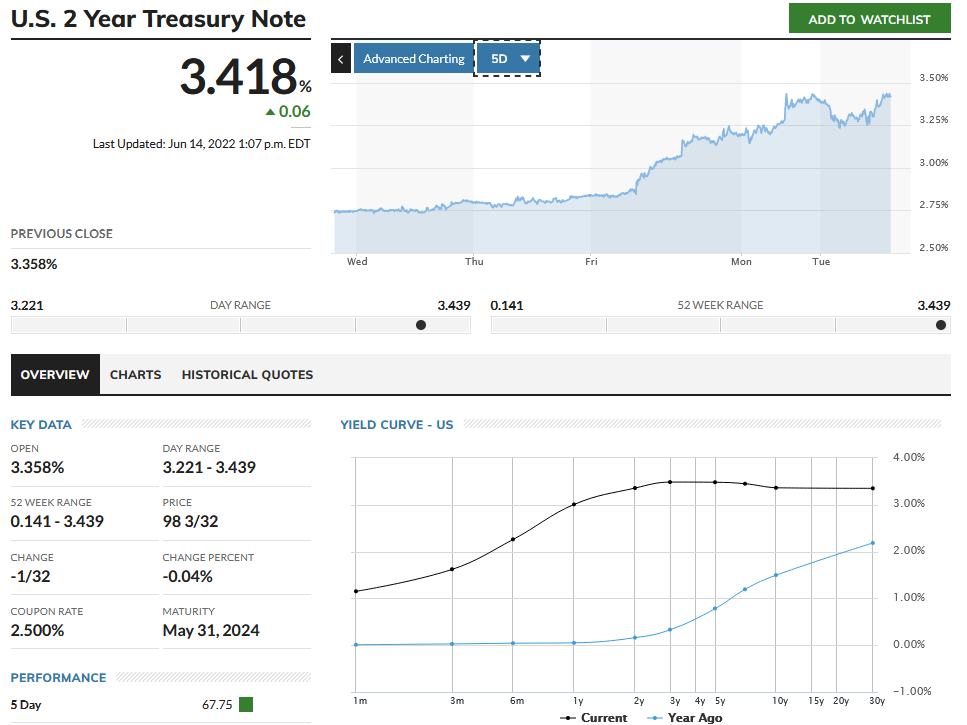The image size is (967, 725).
Task: Click 1y data point on Current yield curve
Action: click(x=574, y=504)
